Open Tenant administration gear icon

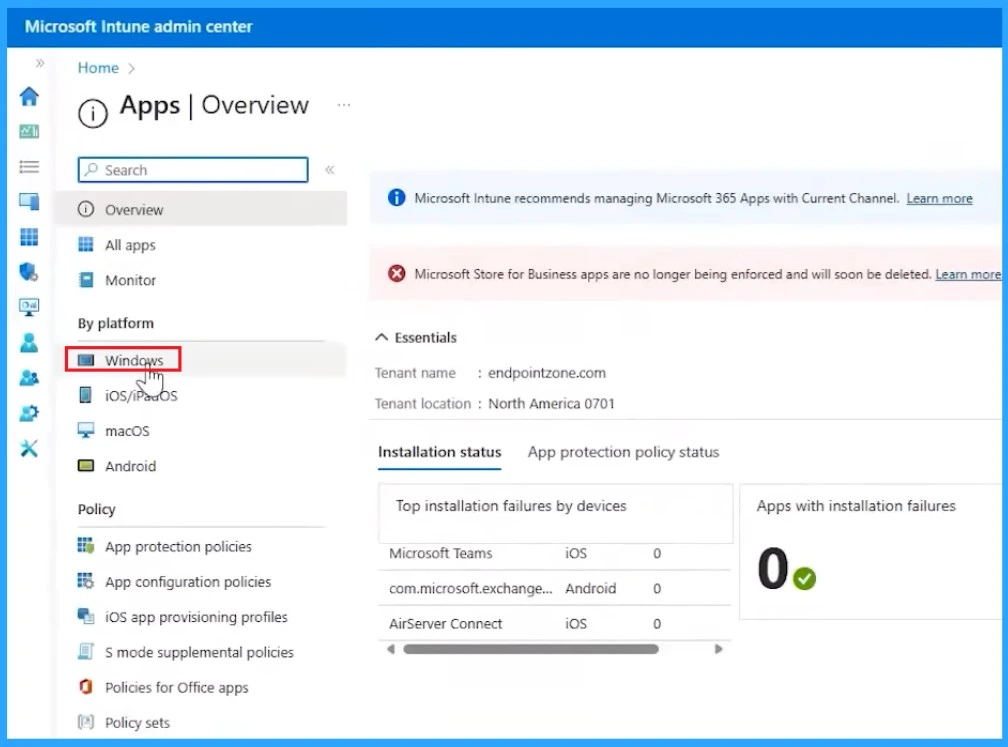[29, 413]
